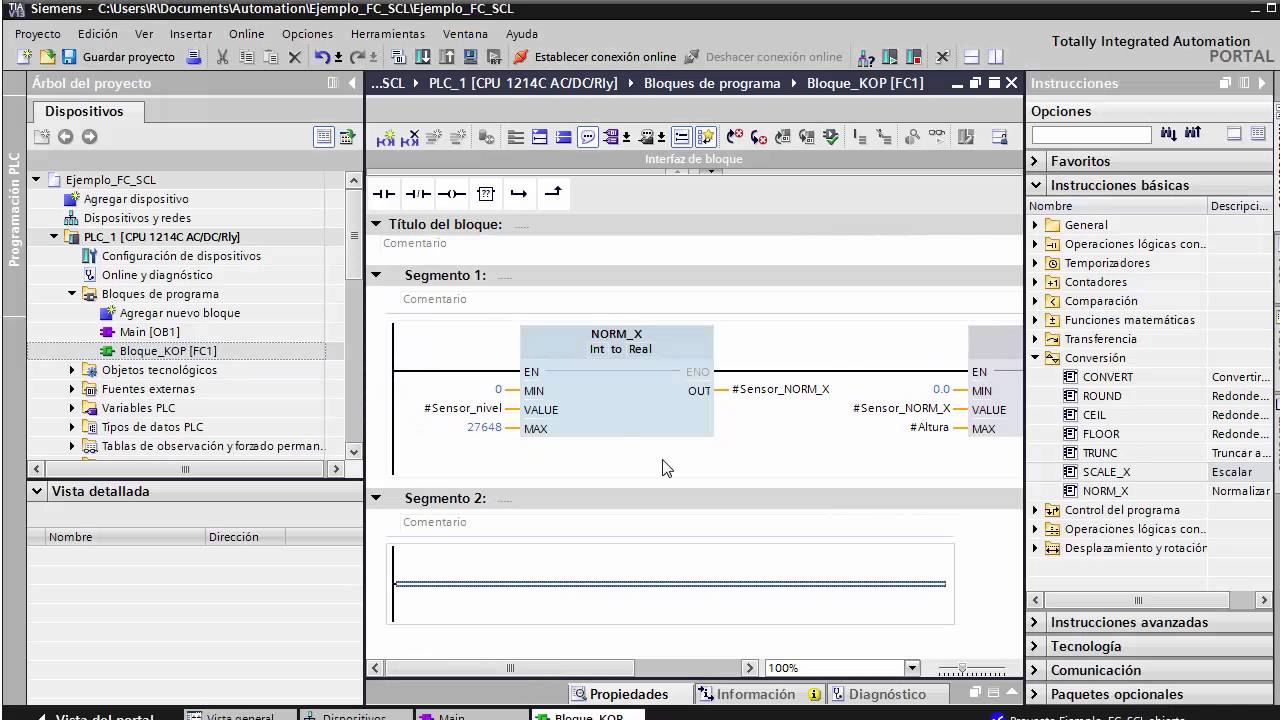
Task: Click the new project icon in main toolbar
Action: point(25,57)
